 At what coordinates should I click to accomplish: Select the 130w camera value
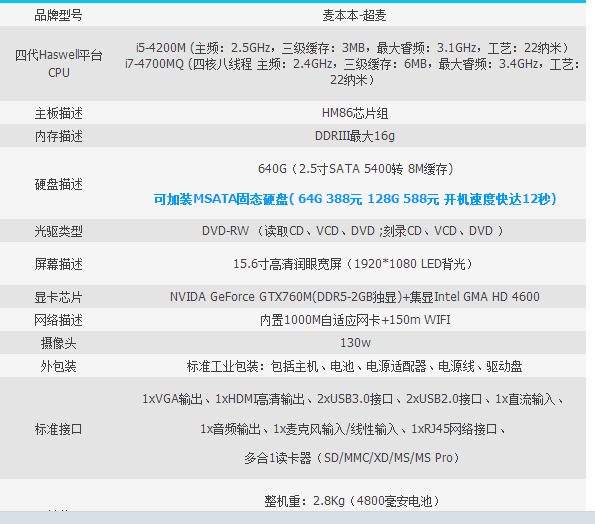[x=355, y=343]
